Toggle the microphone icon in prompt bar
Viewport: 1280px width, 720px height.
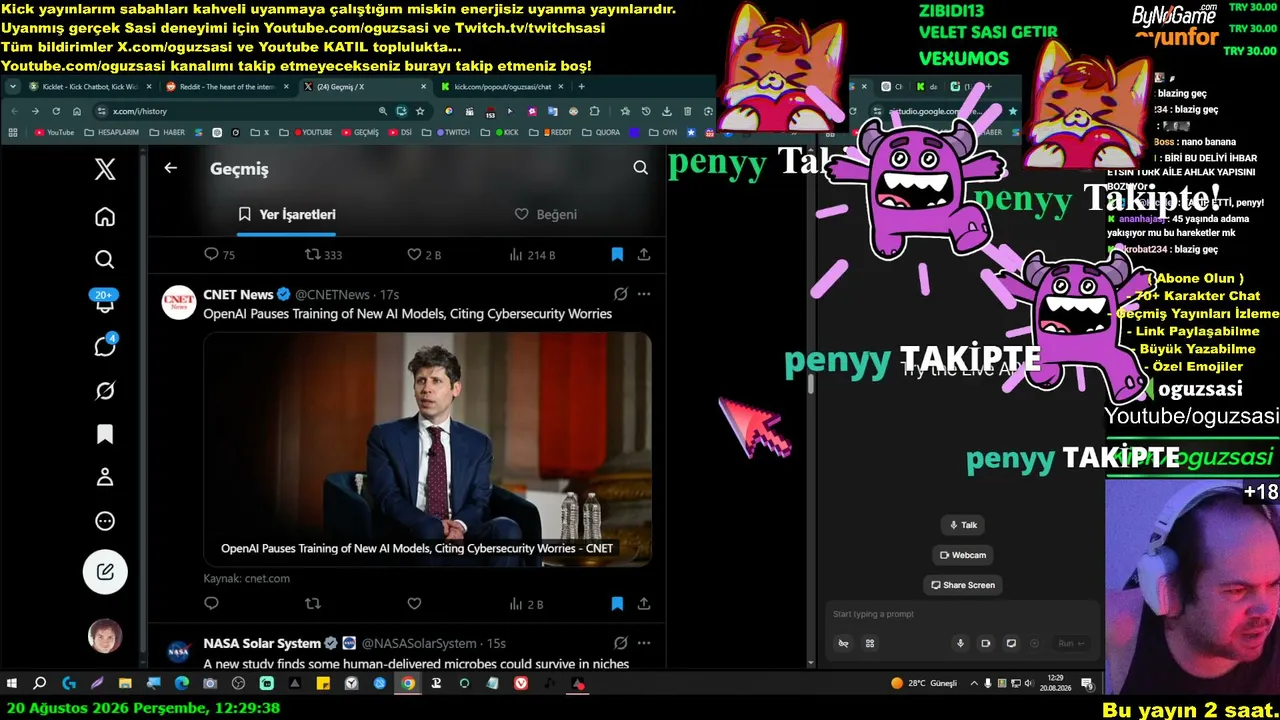(x=960, y=643)
